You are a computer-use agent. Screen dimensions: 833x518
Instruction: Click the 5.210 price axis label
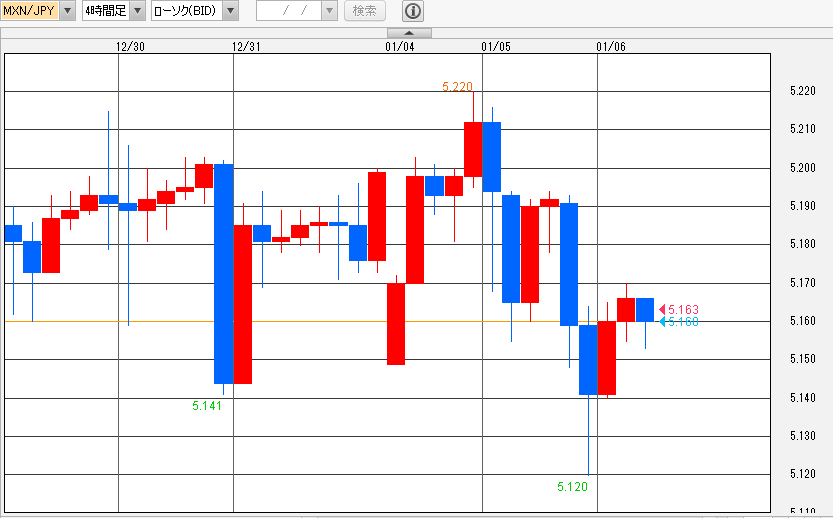point(803,129)
